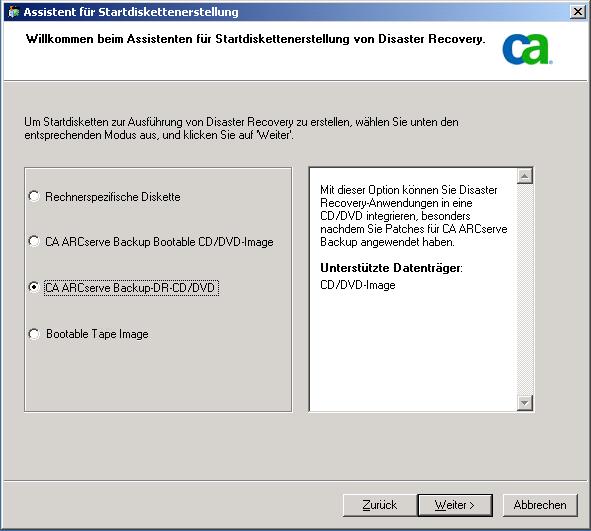The height and width of the screenshot is (531, 591).
Task: Click the CA logo in the header
Action: pyautogui.click(x=527, y=49)
